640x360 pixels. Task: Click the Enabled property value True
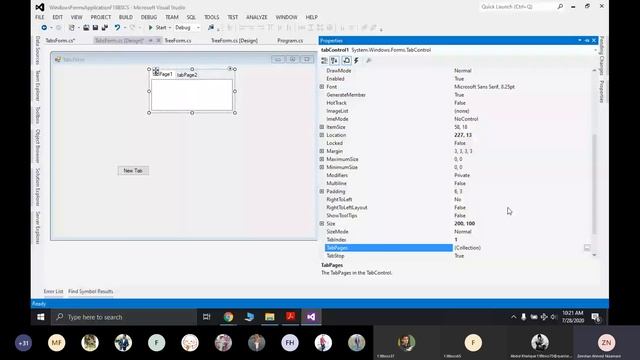pyautogui.click(x=459, y=79)
